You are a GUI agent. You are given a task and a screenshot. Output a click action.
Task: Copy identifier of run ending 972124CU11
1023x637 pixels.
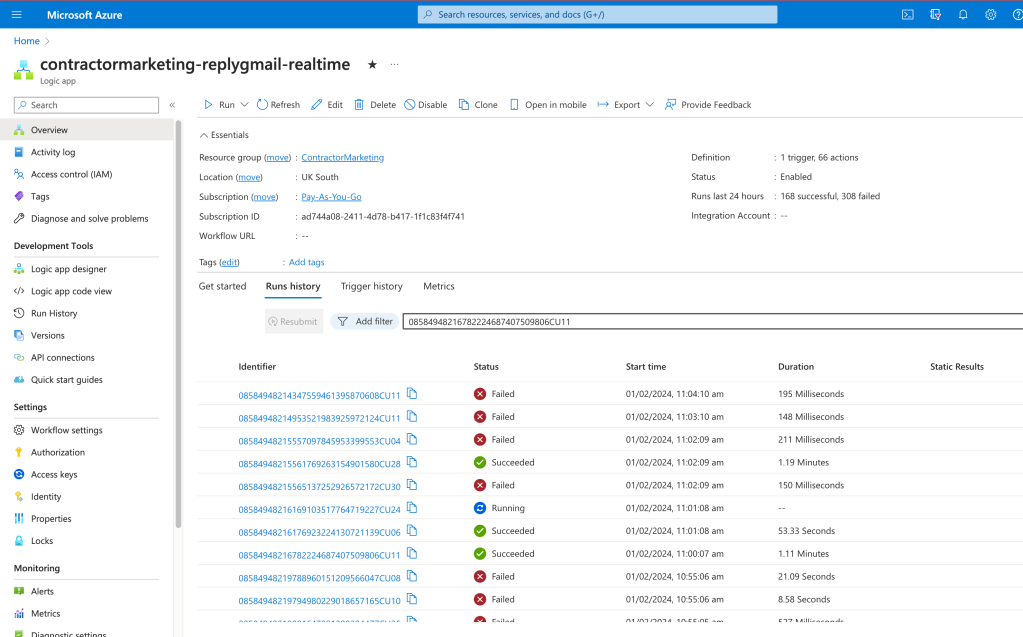[x=412, y=416]
